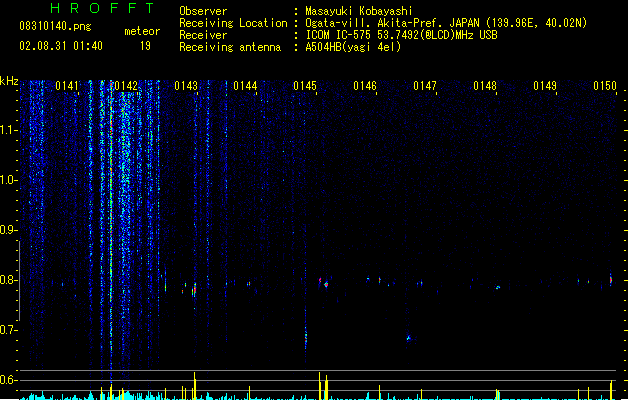Click the vertical echo streak below 0.7 kHz near 0145
Screen dimensions: 629x400
pyautogui.click(x=306, y=337)
